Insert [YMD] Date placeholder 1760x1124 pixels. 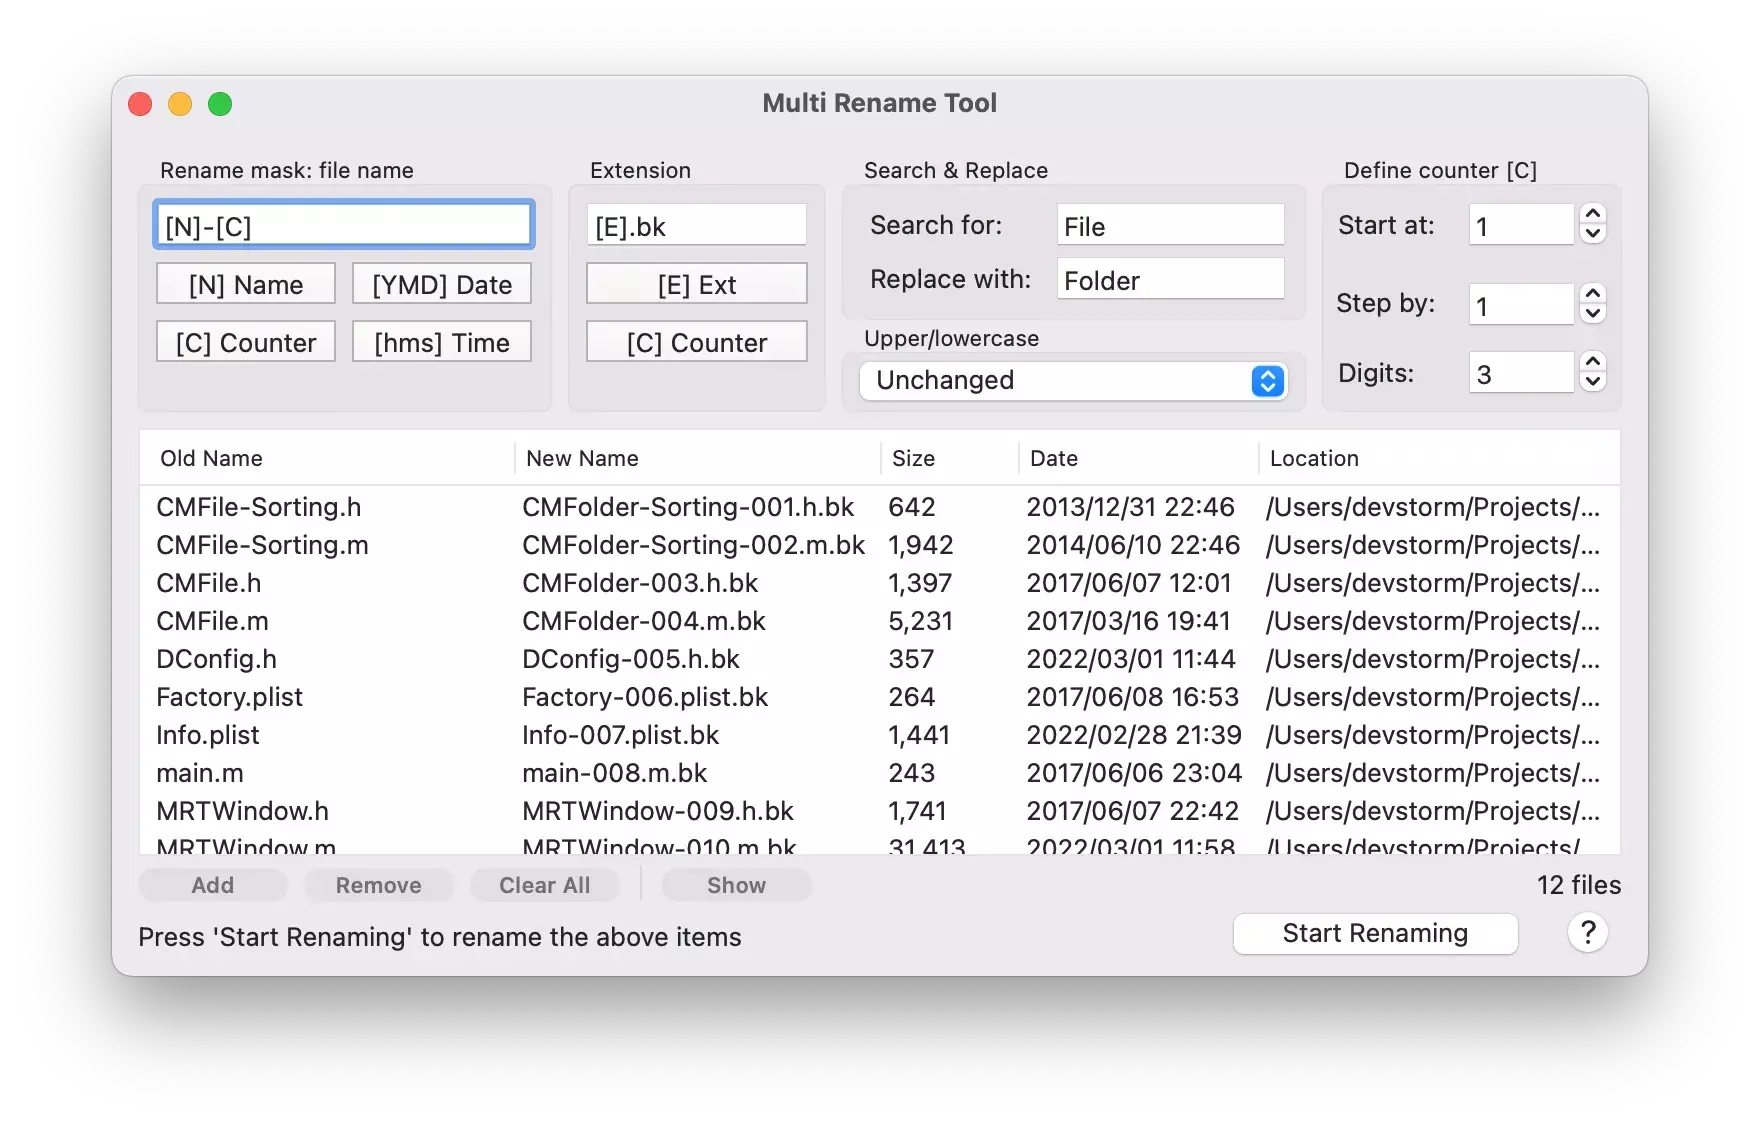click(x=441, y=285)
